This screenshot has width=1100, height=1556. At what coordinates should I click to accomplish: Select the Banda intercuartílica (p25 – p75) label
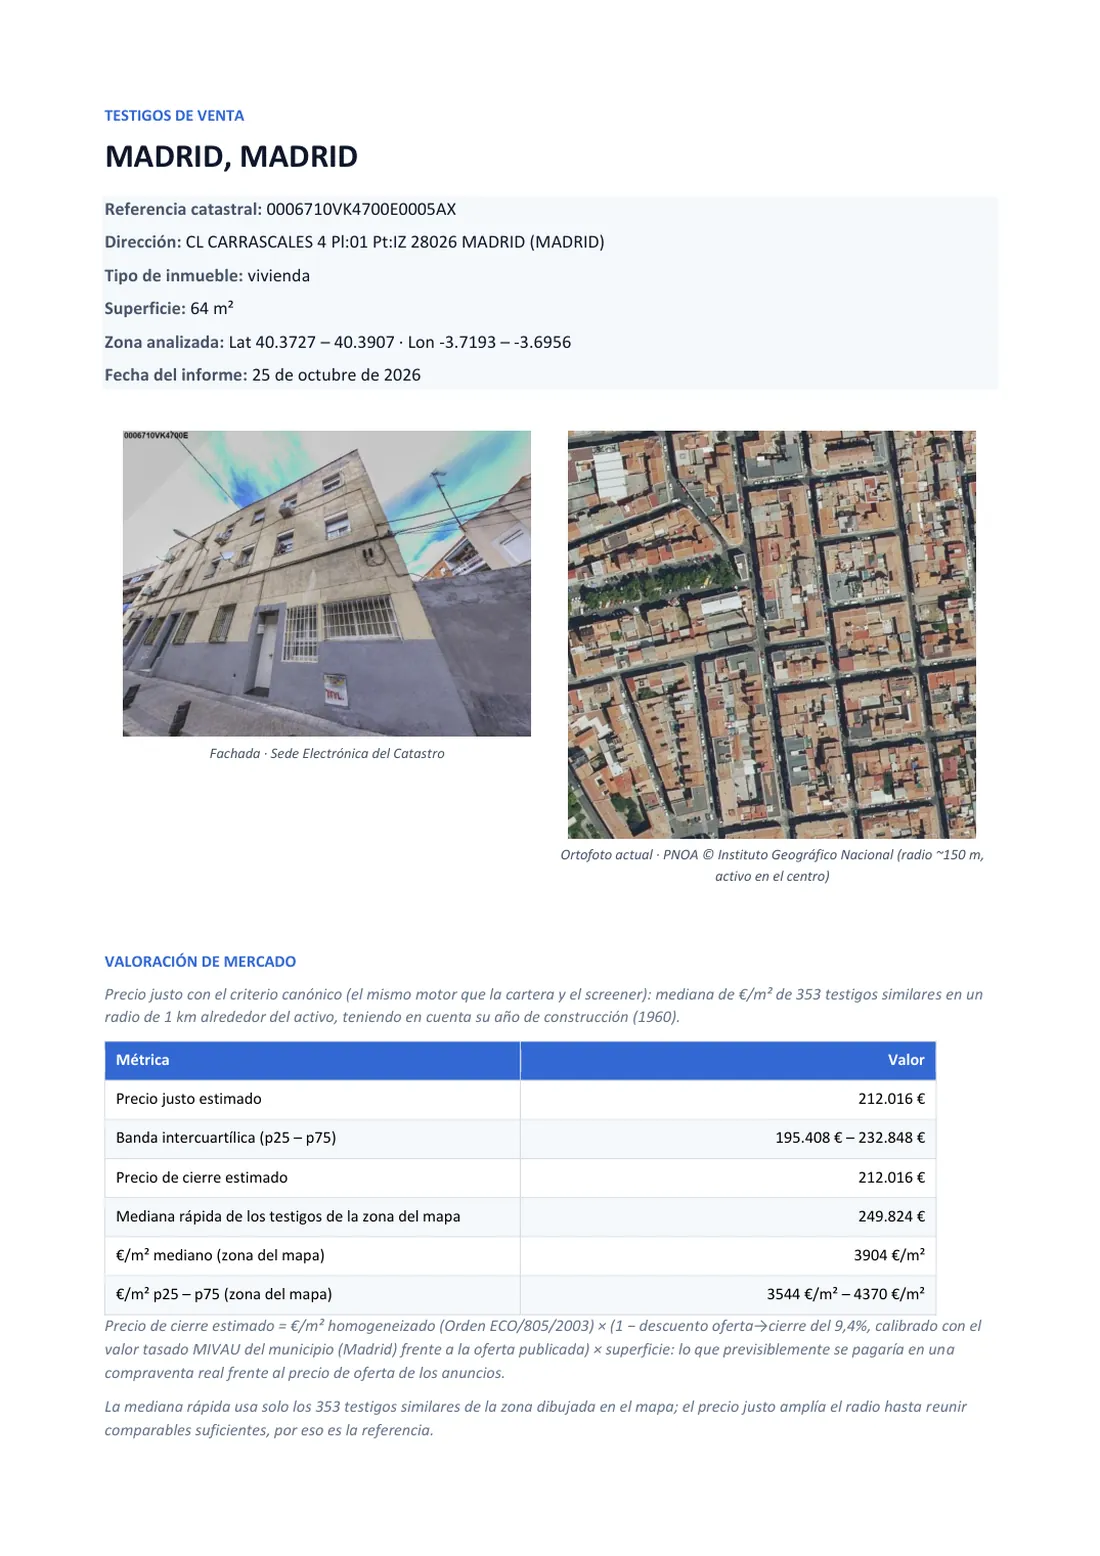click(x=226, y=1138)
